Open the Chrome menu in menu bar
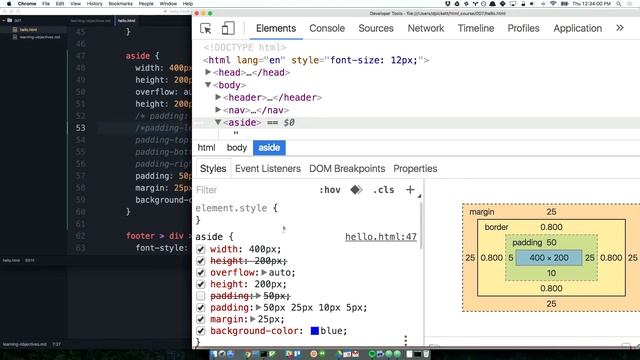Screen dimensions: 640x360 point(27,4)
